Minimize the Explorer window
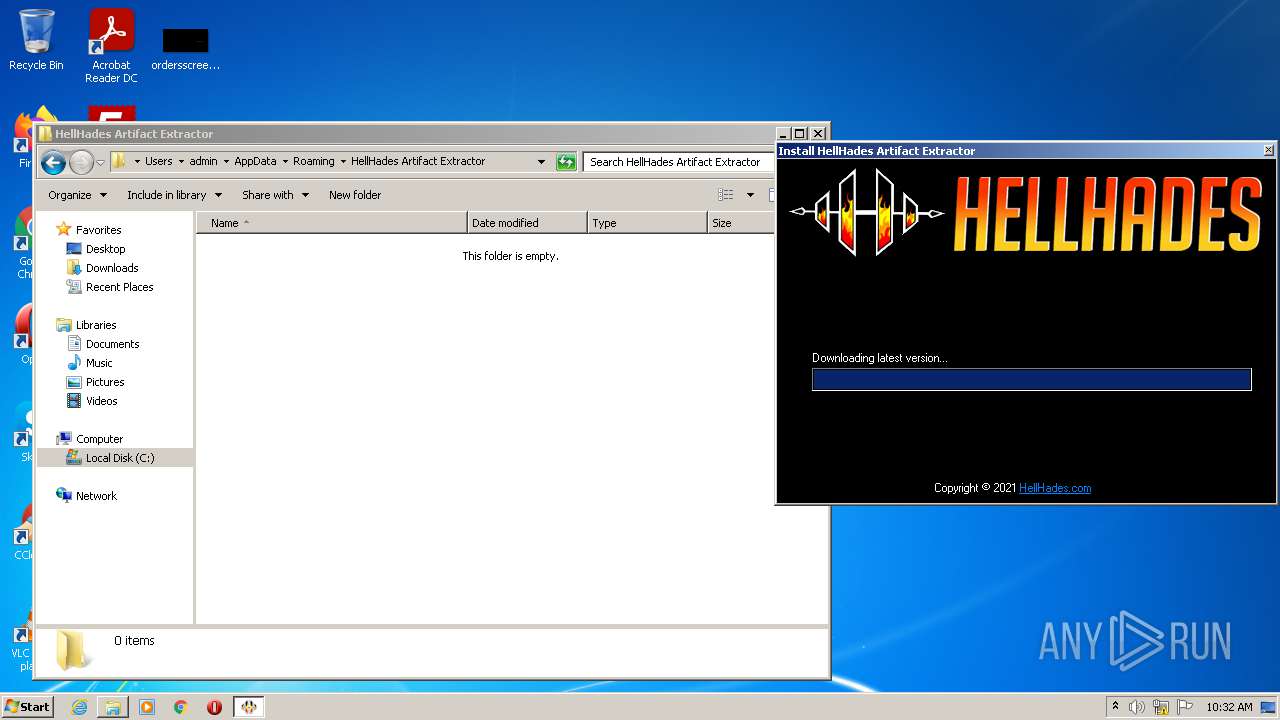This screenshot has width=1280, height=720. (x=783, y=133)
